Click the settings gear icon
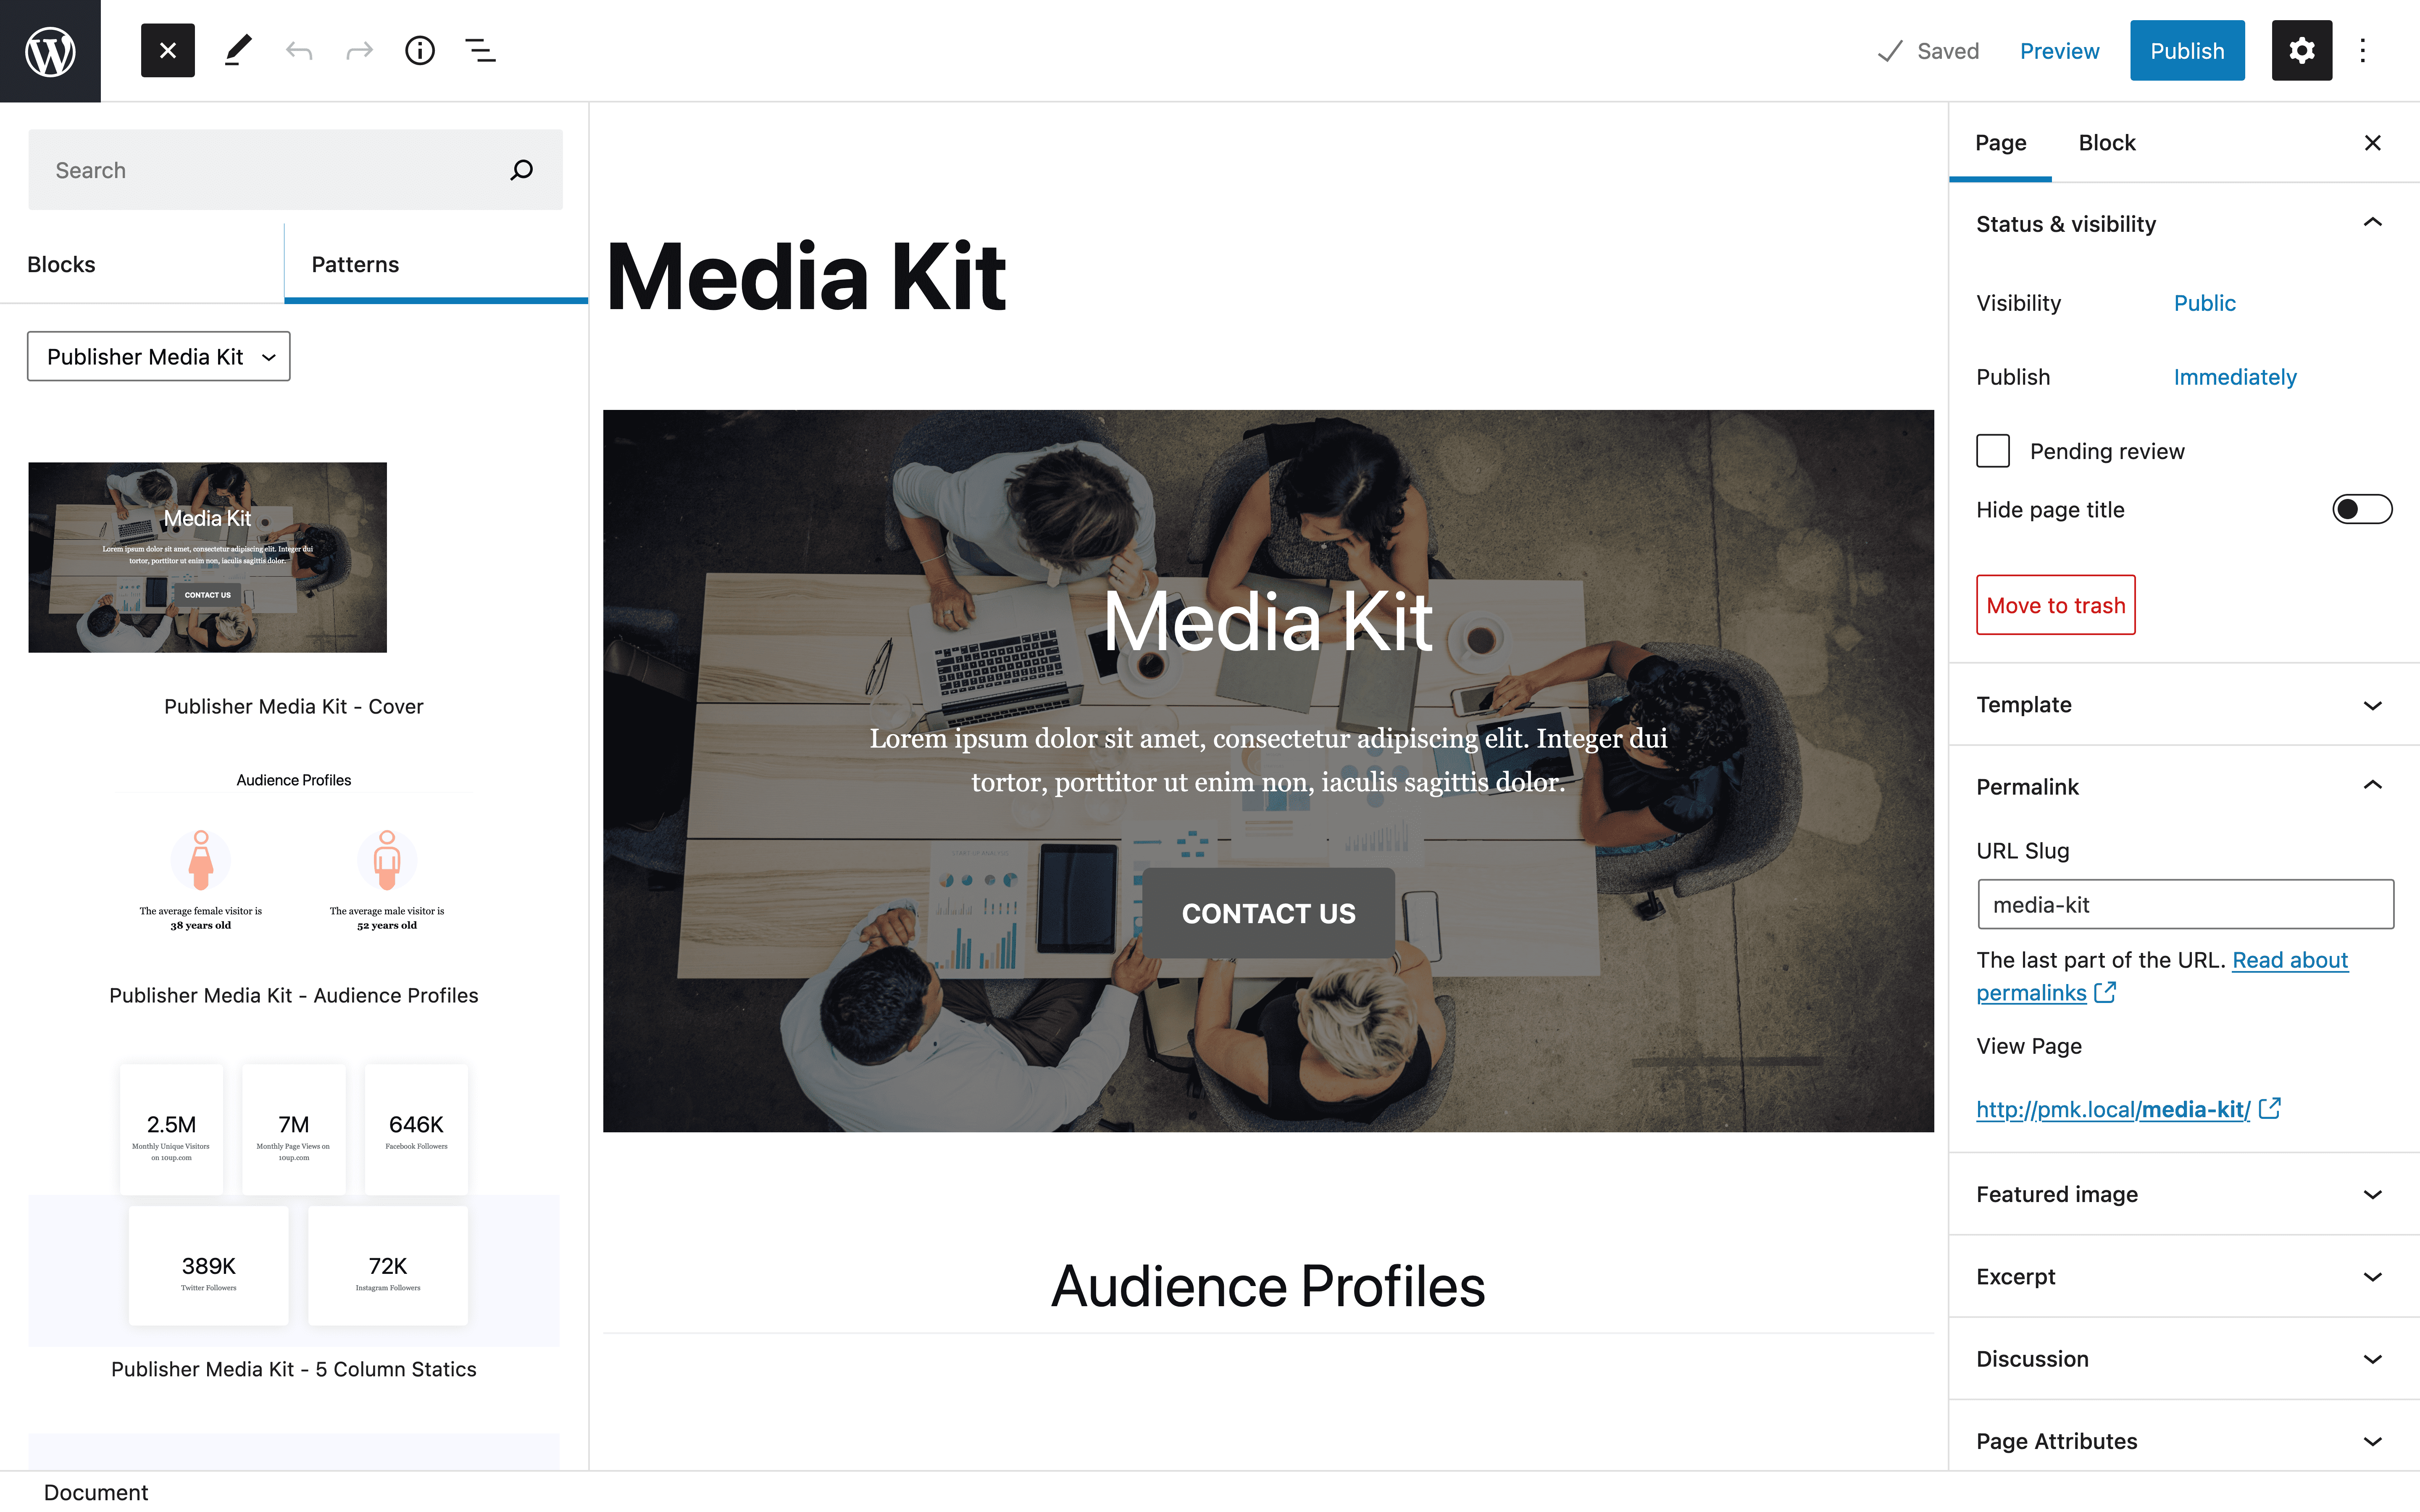This screenshot has height=1512, width=2420. tap(2302, 50)
